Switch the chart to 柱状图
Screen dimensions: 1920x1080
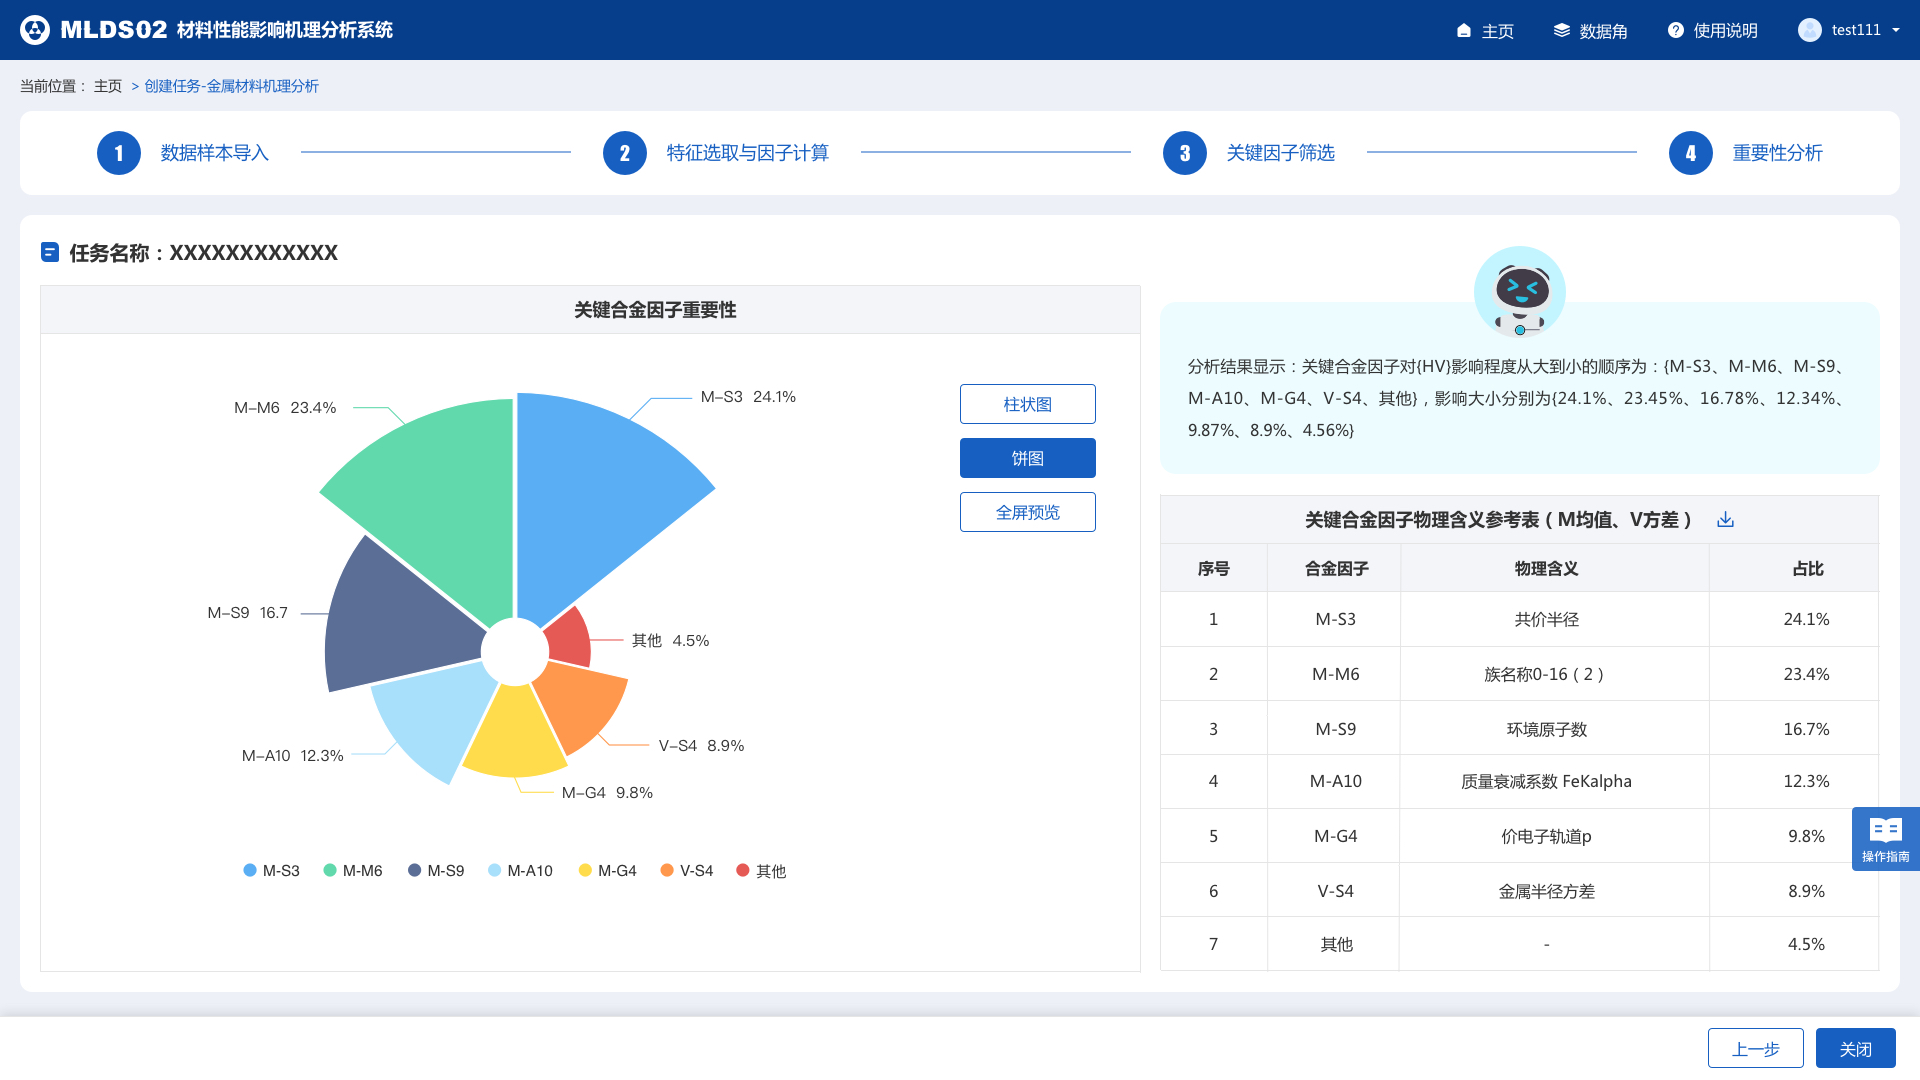pyautogui.click(x=1027, y=404)
